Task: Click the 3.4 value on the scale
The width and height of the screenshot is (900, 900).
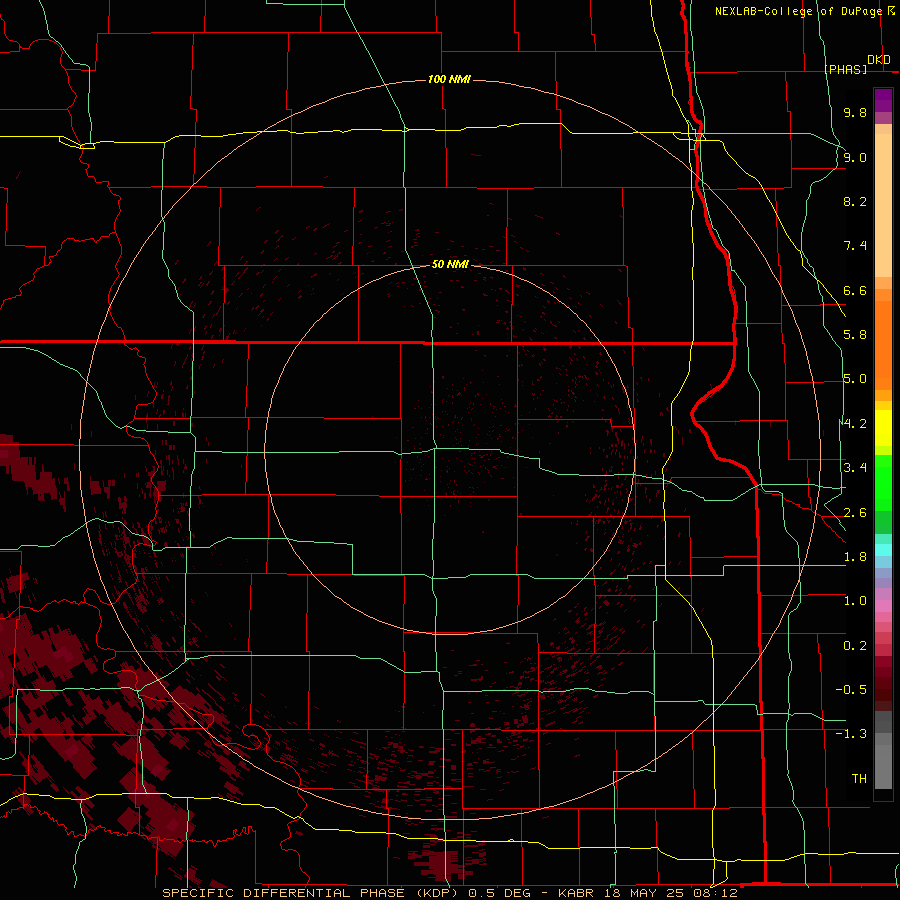Action: pos(855,468)
